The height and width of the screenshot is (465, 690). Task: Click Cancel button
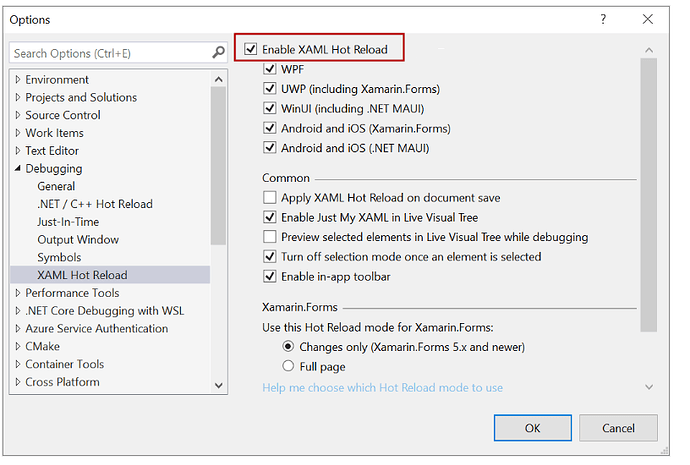point(618,428)
